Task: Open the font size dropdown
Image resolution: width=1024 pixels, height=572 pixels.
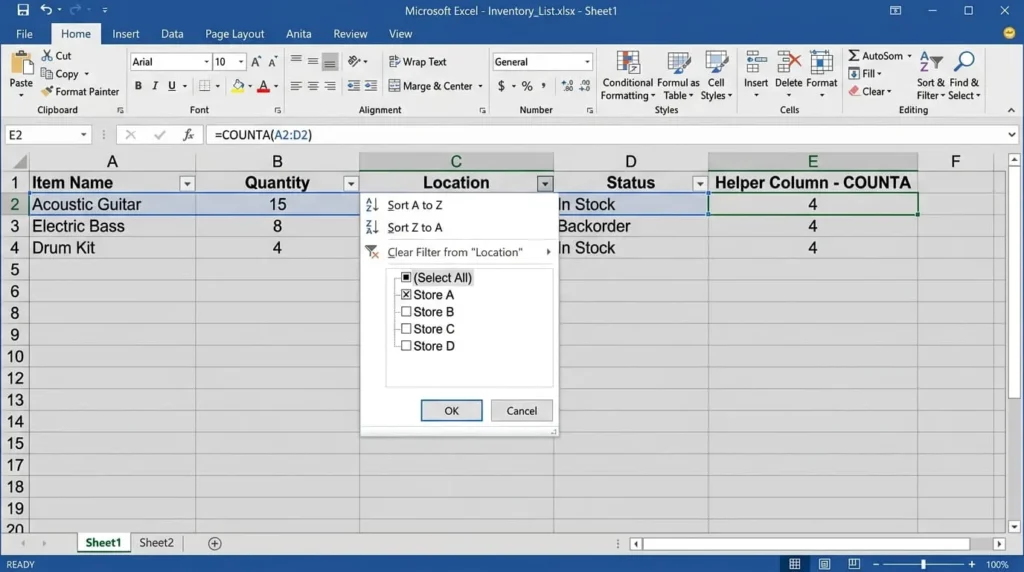Action: pos(241,61)
